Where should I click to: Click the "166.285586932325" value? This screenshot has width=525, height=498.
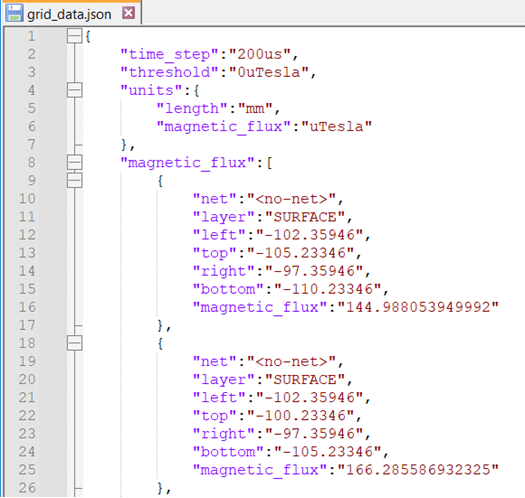(x=418, y=470)
